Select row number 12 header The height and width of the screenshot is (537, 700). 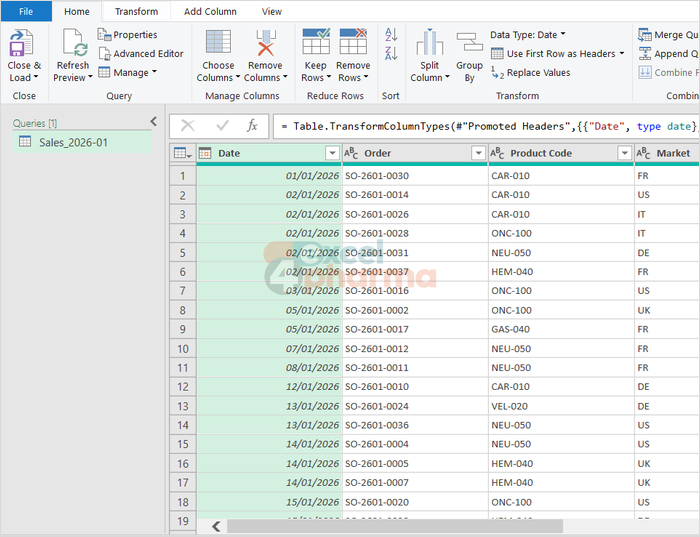tap(183, 387)
